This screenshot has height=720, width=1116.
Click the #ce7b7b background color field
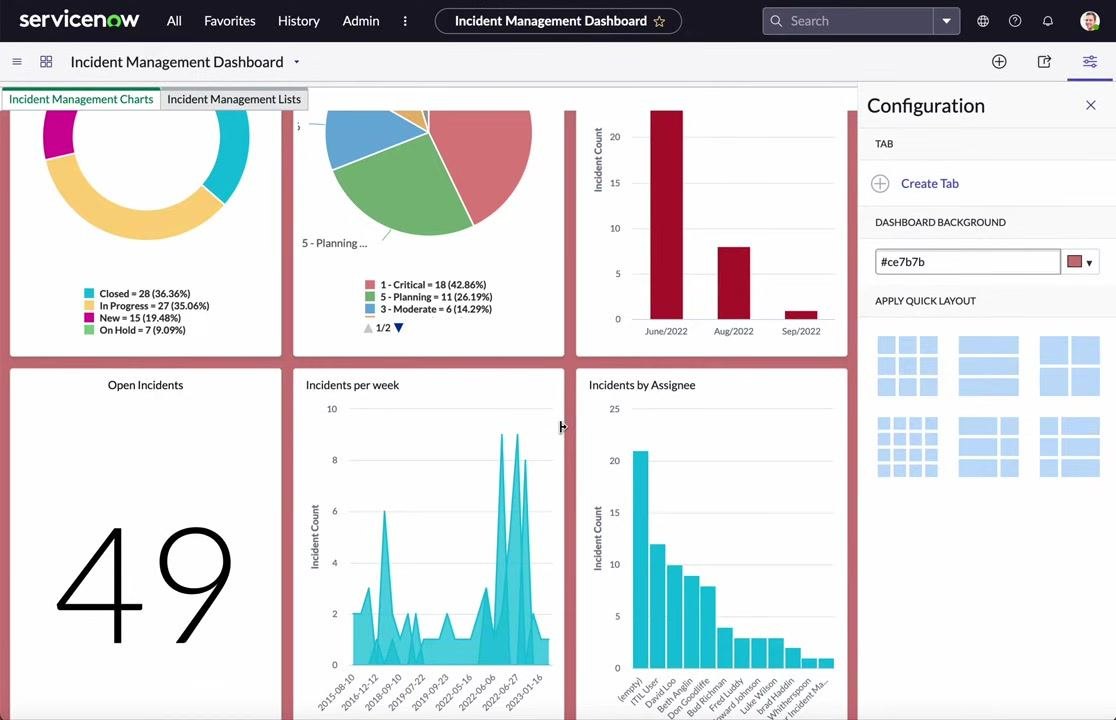click(x=967, y=262)
